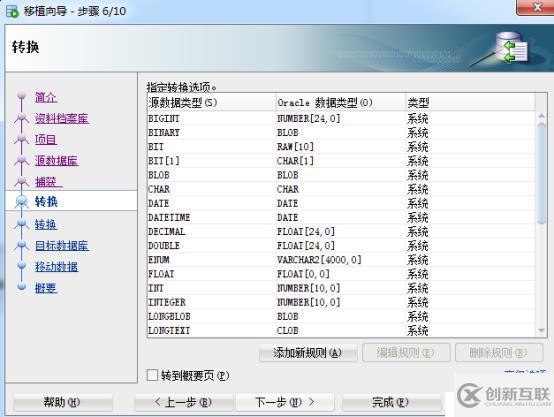Click the table scrollbar up arrow
554x417 pixels.
[x=541, y=116]
